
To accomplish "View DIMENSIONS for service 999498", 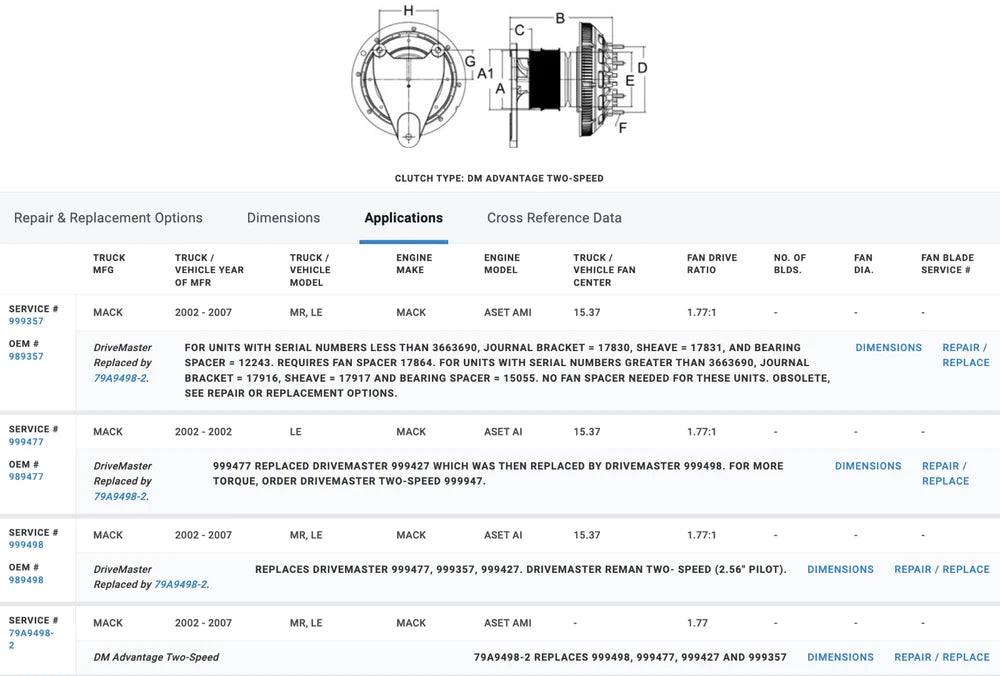I will pyautogui.click(x=840, y=570).
